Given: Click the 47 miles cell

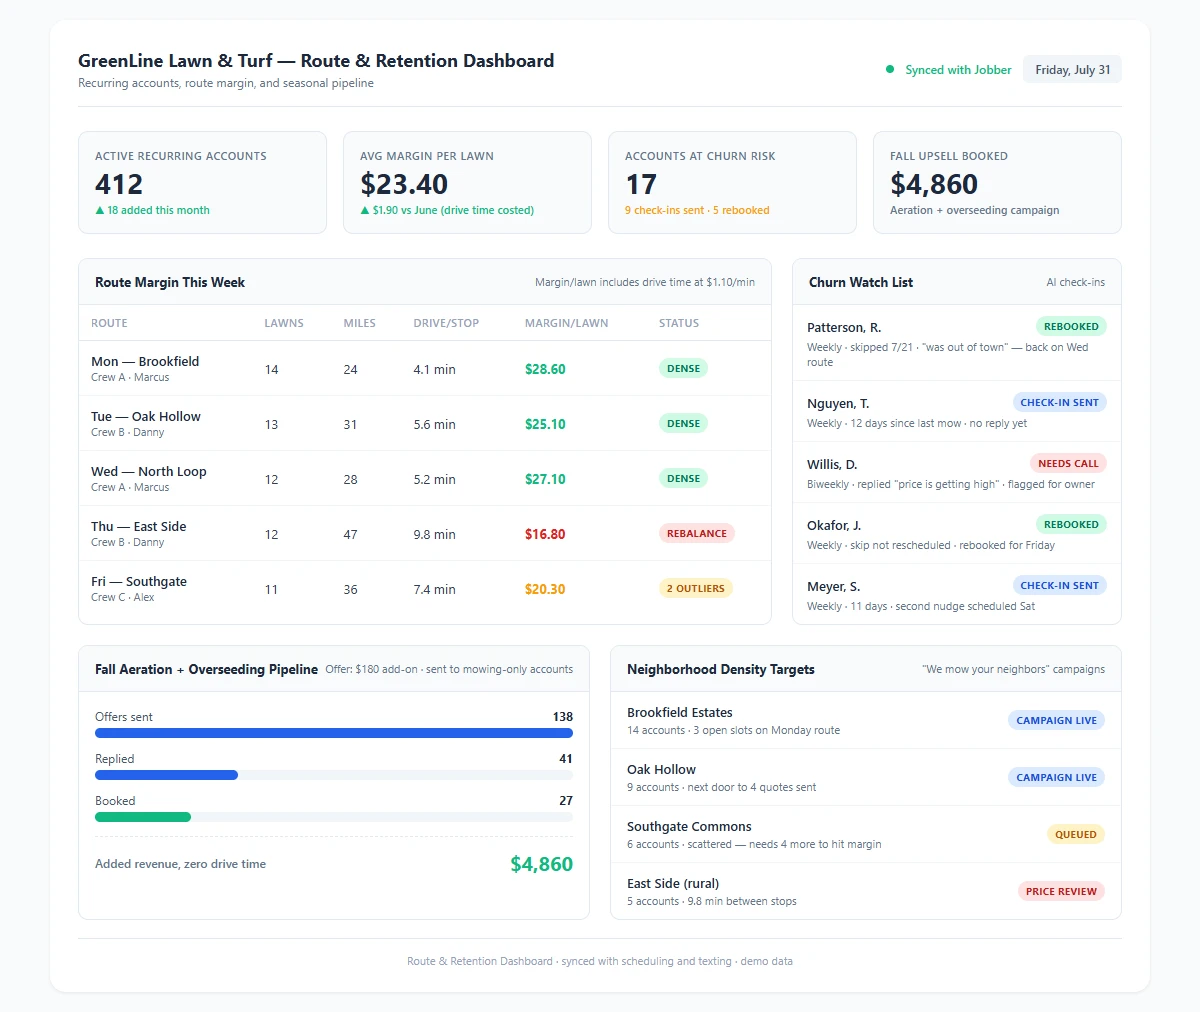Looking at the screenshot, I should [350, 534].
